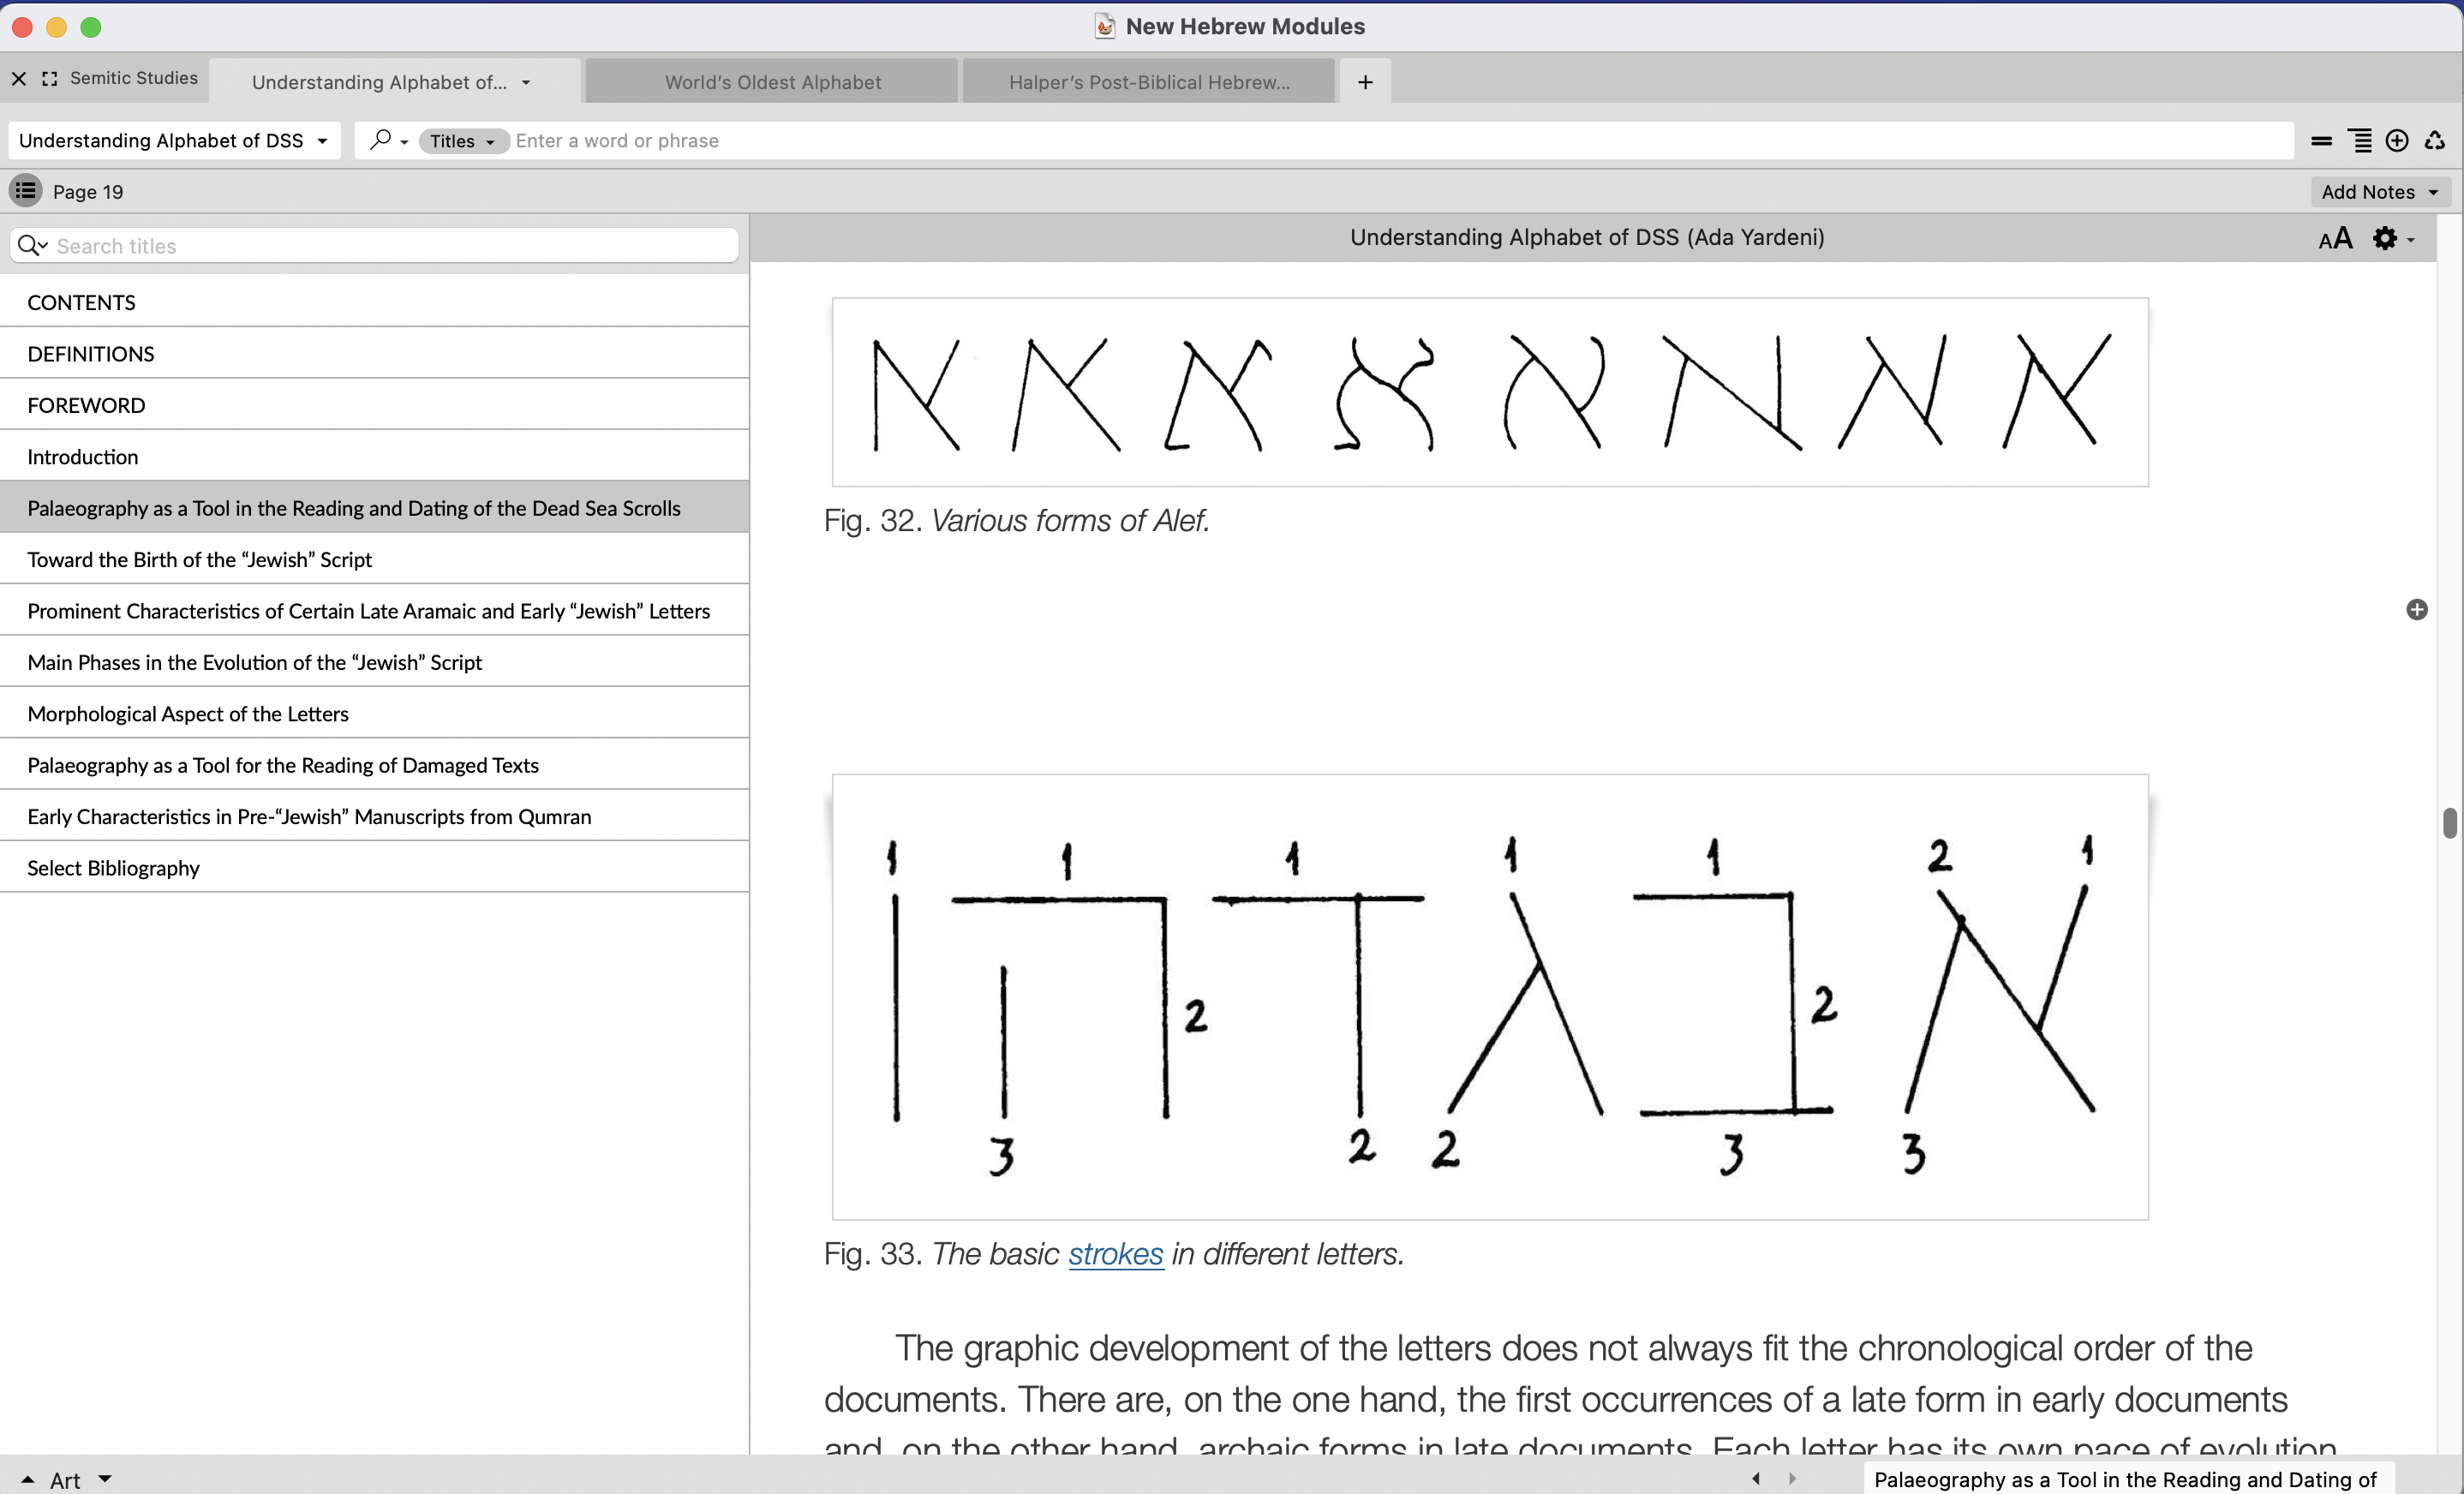Click the Search titles input field
This screenshot has width=2464, height=1494.
390,246
